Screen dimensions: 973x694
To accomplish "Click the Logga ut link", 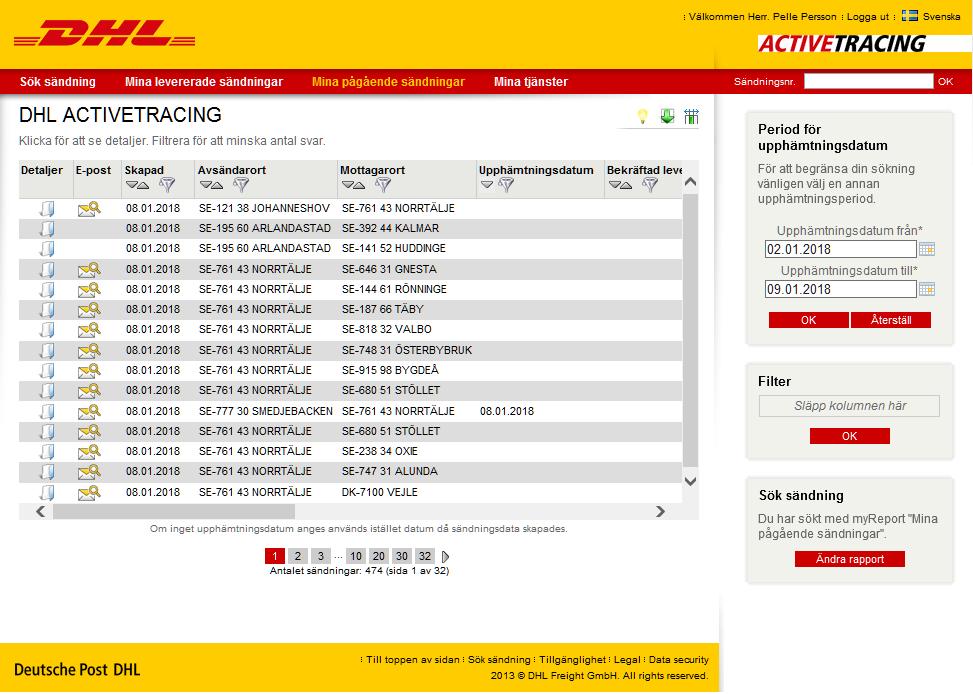I will tap(868, 17).
